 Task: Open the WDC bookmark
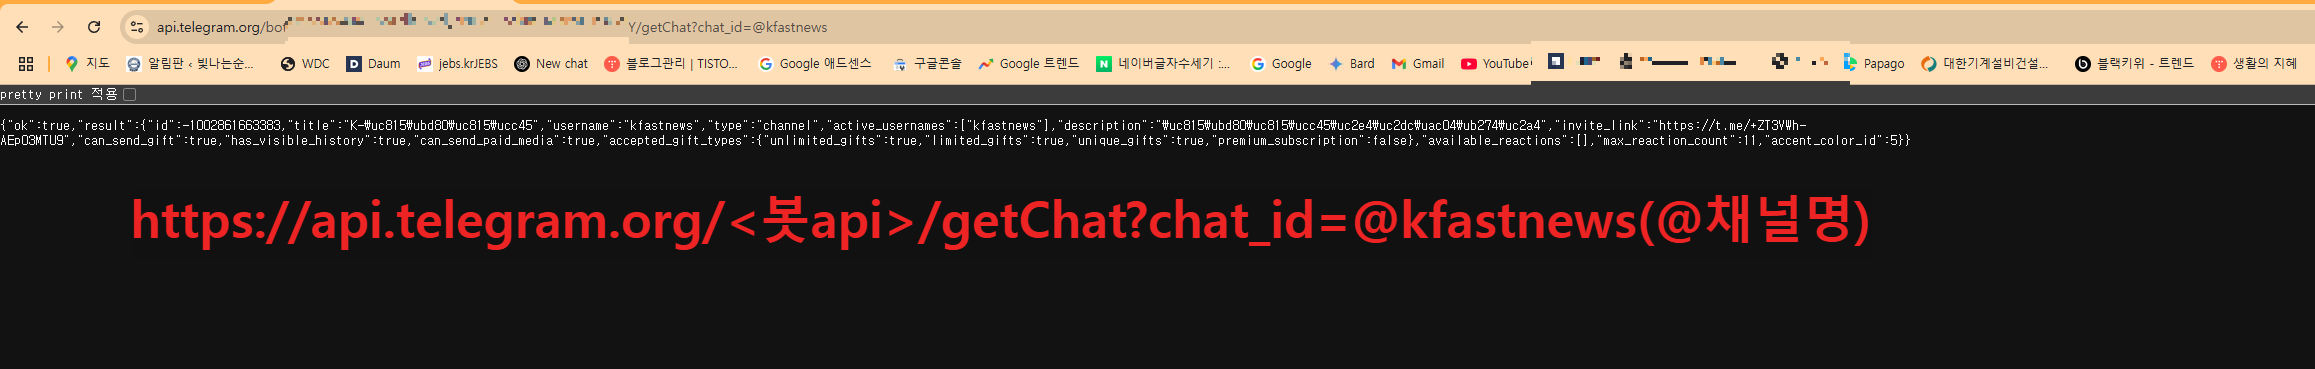305,63
